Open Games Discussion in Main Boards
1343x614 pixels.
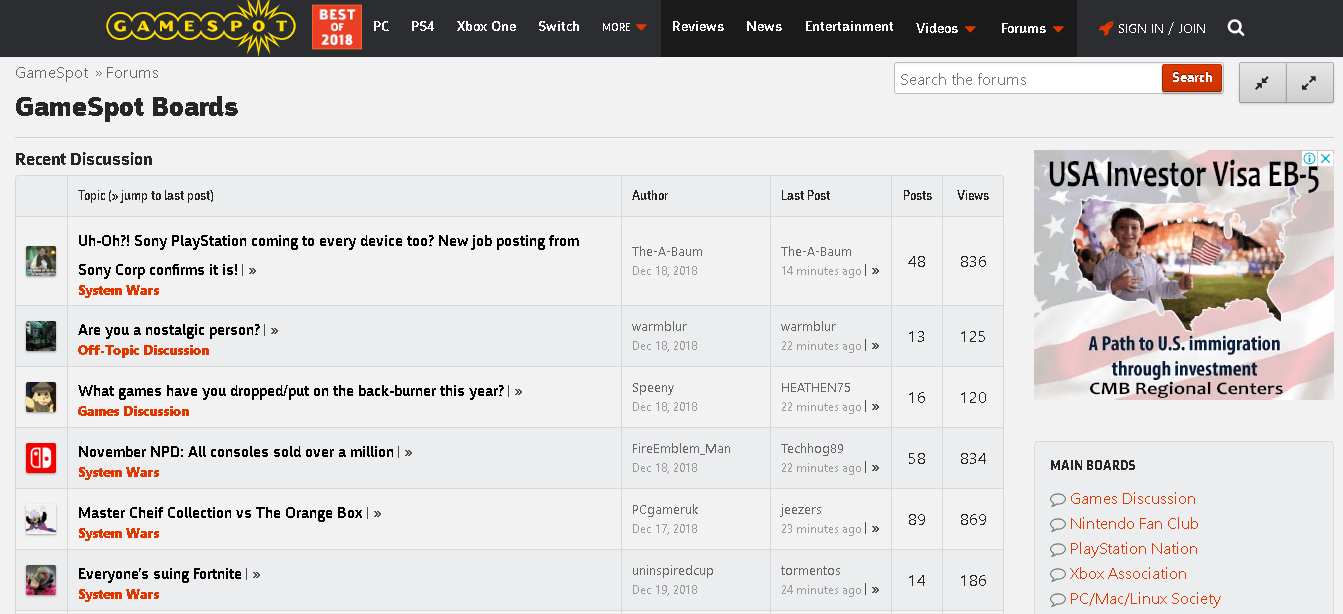pyautogui.click(x=1133, y=499)
